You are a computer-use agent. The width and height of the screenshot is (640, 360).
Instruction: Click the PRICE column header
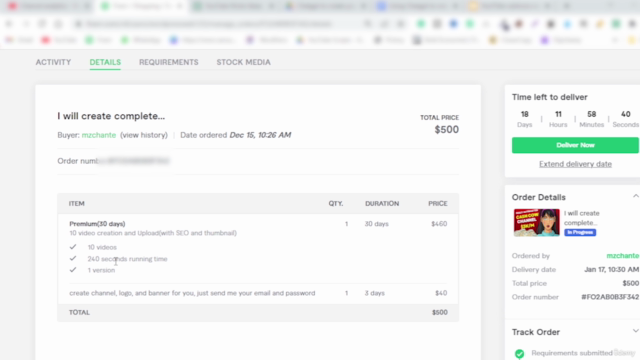point(438,203)
